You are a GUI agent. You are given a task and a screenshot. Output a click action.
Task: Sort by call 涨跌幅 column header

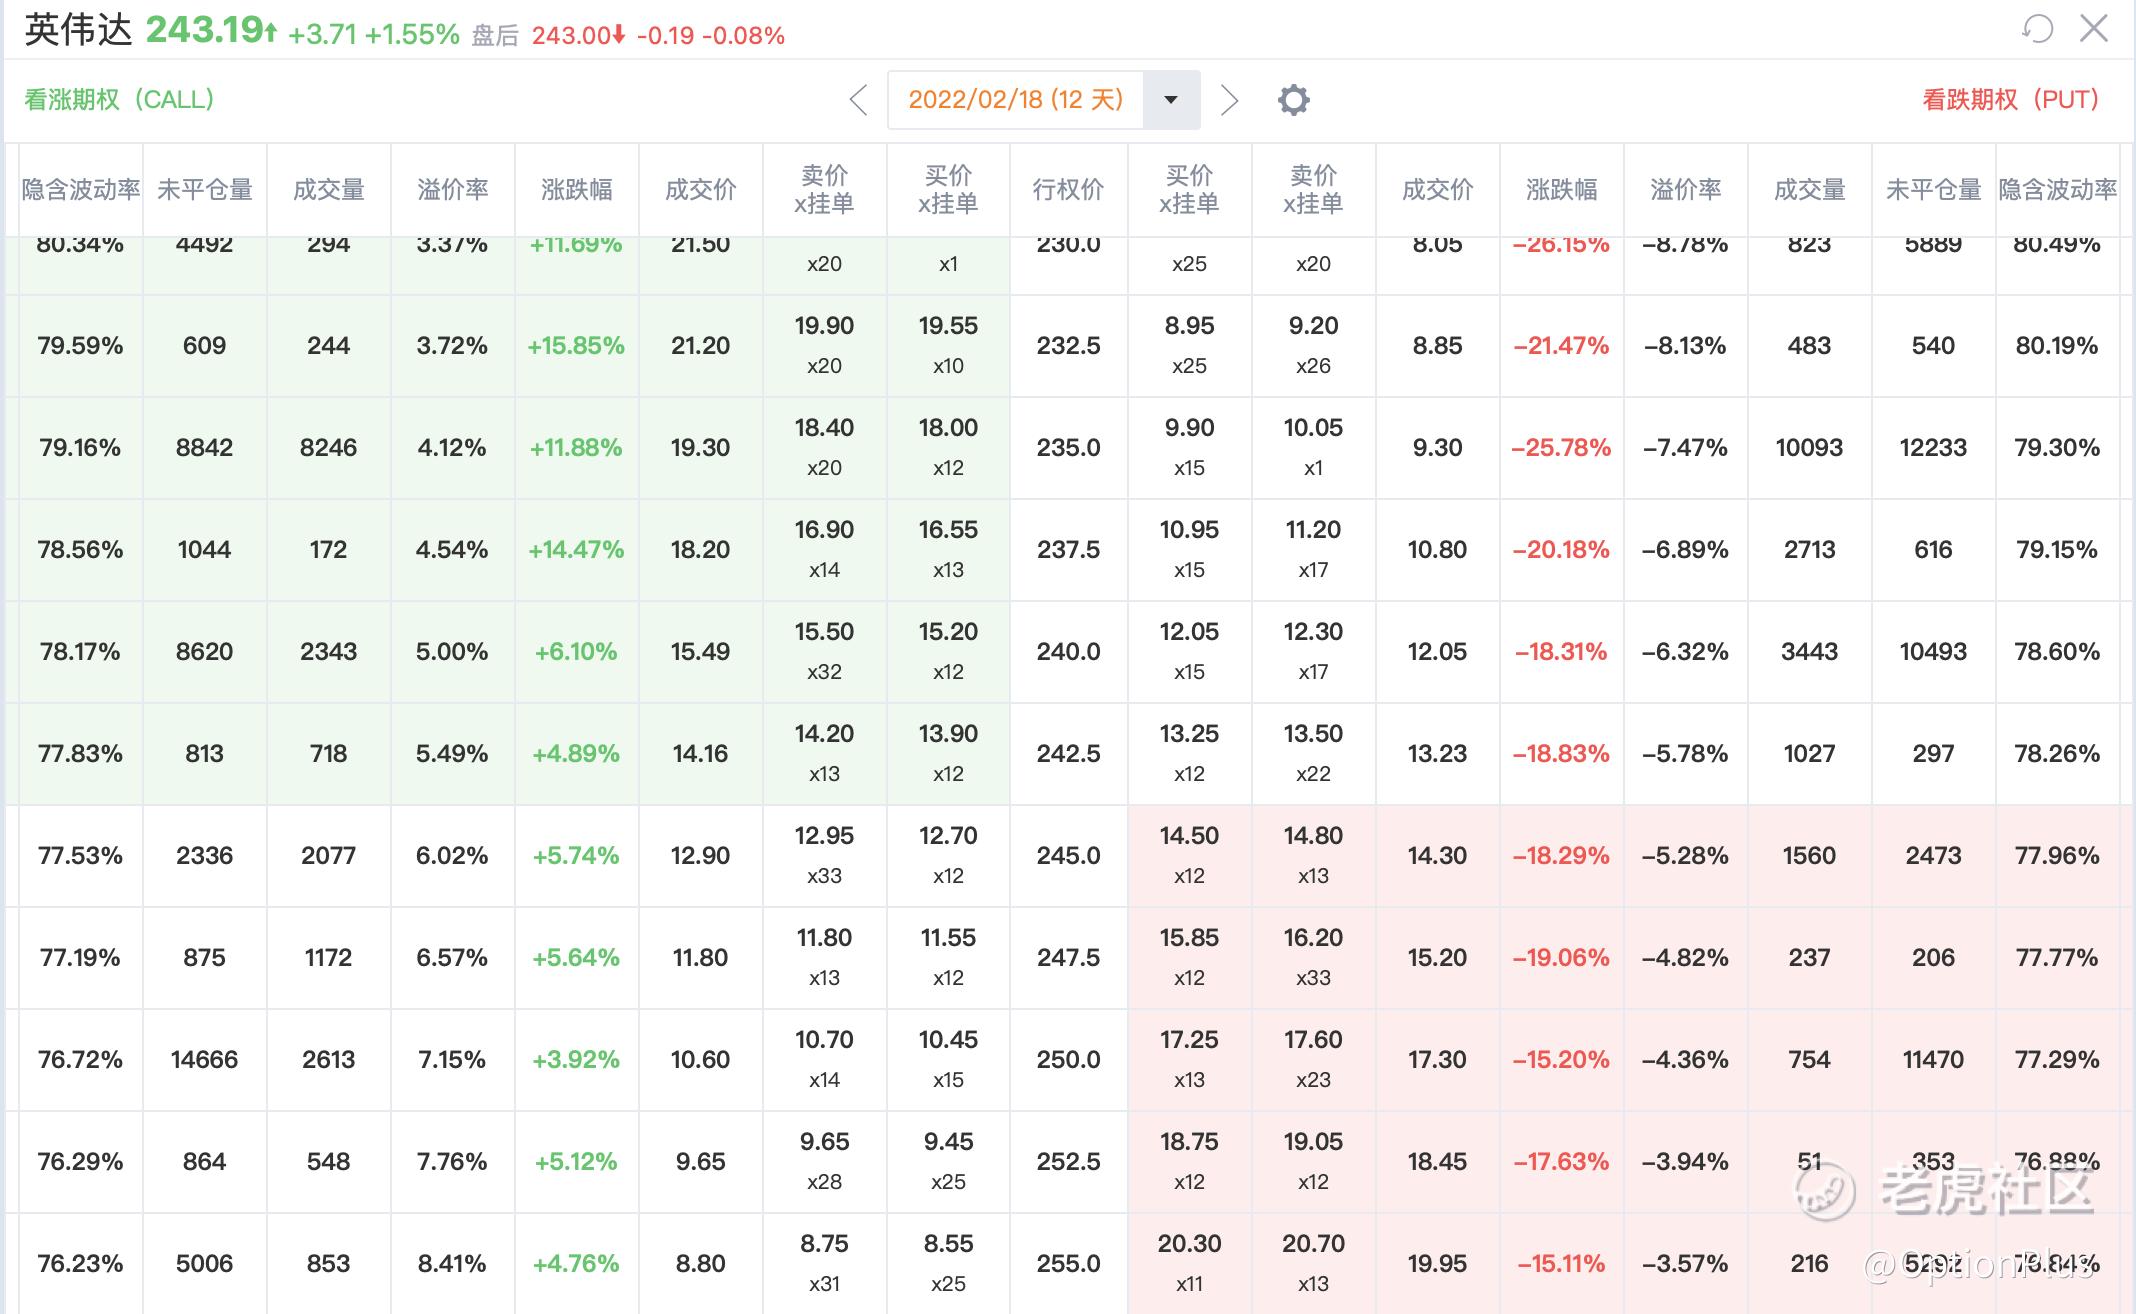pyautogui.click(x=577, y=190)
